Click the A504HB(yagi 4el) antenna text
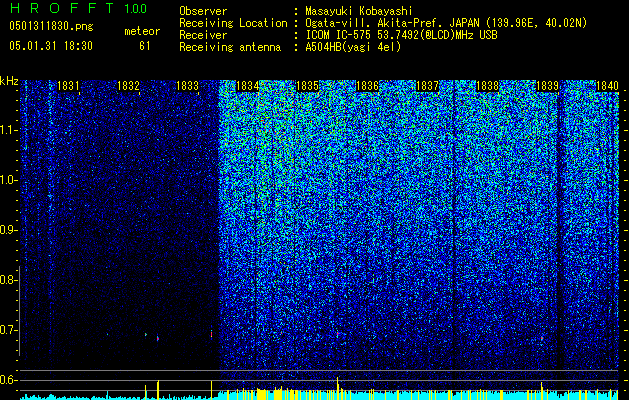Viewport: 629px width, 400px height. point(353,47)
